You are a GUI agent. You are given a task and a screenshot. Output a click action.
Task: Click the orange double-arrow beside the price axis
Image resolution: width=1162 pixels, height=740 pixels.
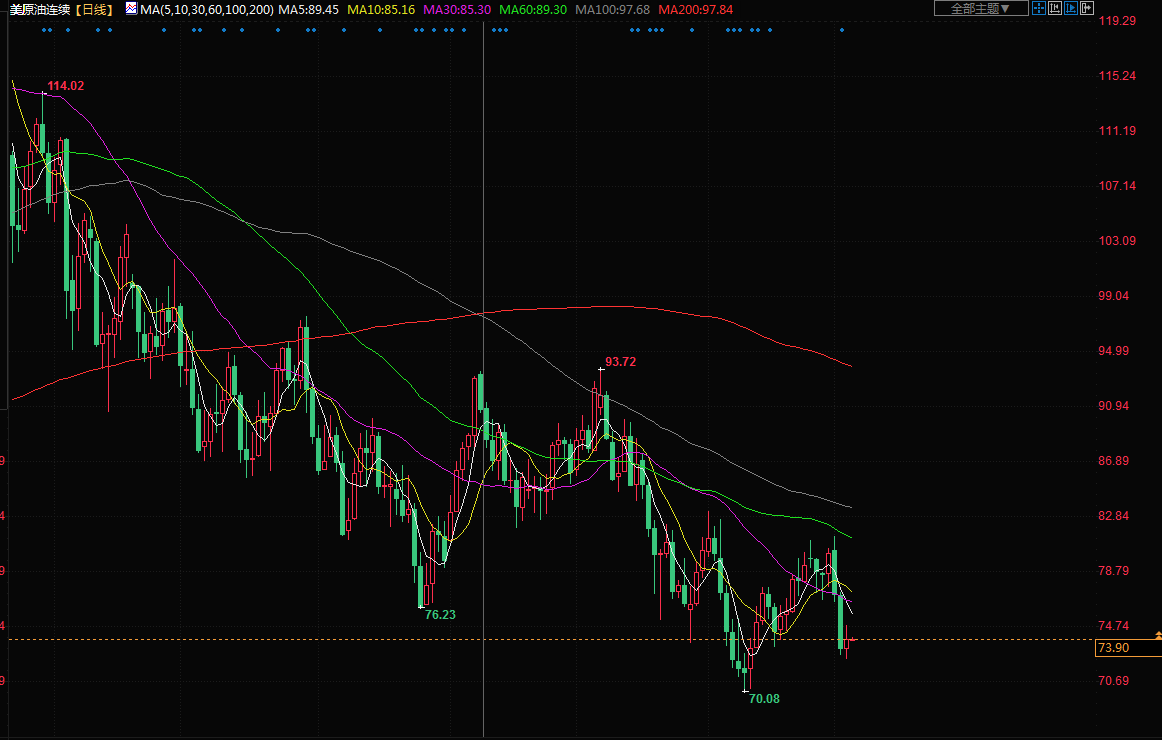1158,636
